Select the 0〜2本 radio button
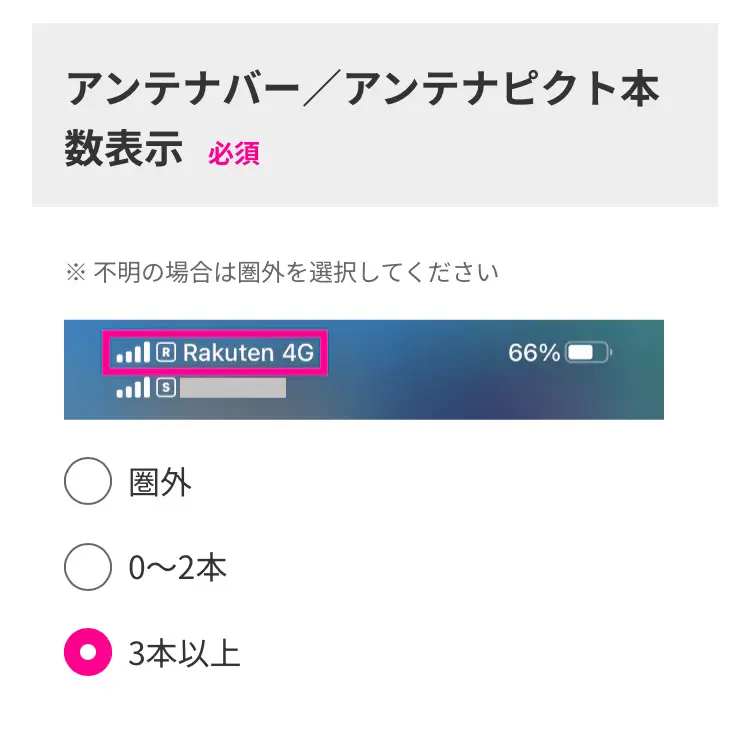The width and height of the screenshot is (750, 732). [88, 567]
